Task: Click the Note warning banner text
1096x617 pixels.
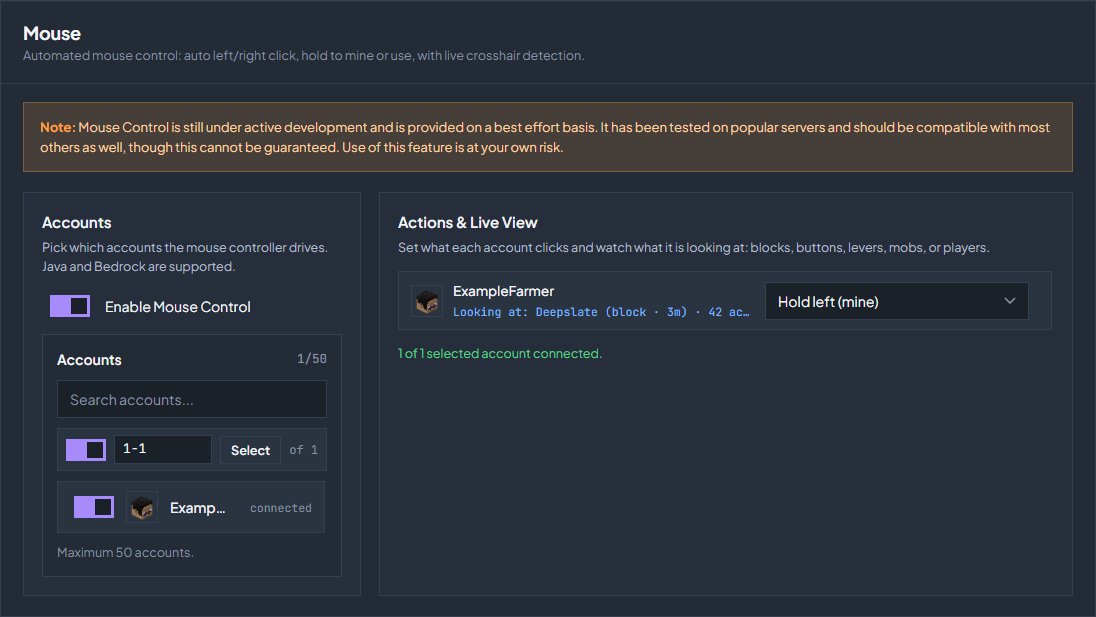Action: coord(545,137)
